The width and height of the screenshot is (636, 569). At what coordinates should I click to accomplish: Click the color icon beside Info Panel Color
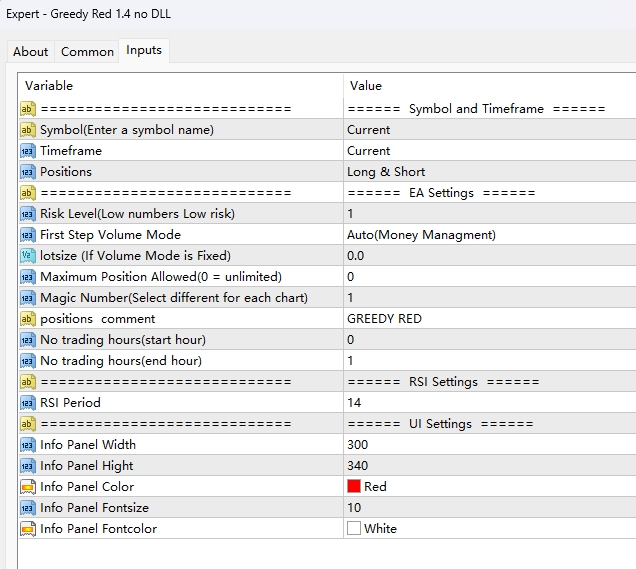click(x=28, y=487)
